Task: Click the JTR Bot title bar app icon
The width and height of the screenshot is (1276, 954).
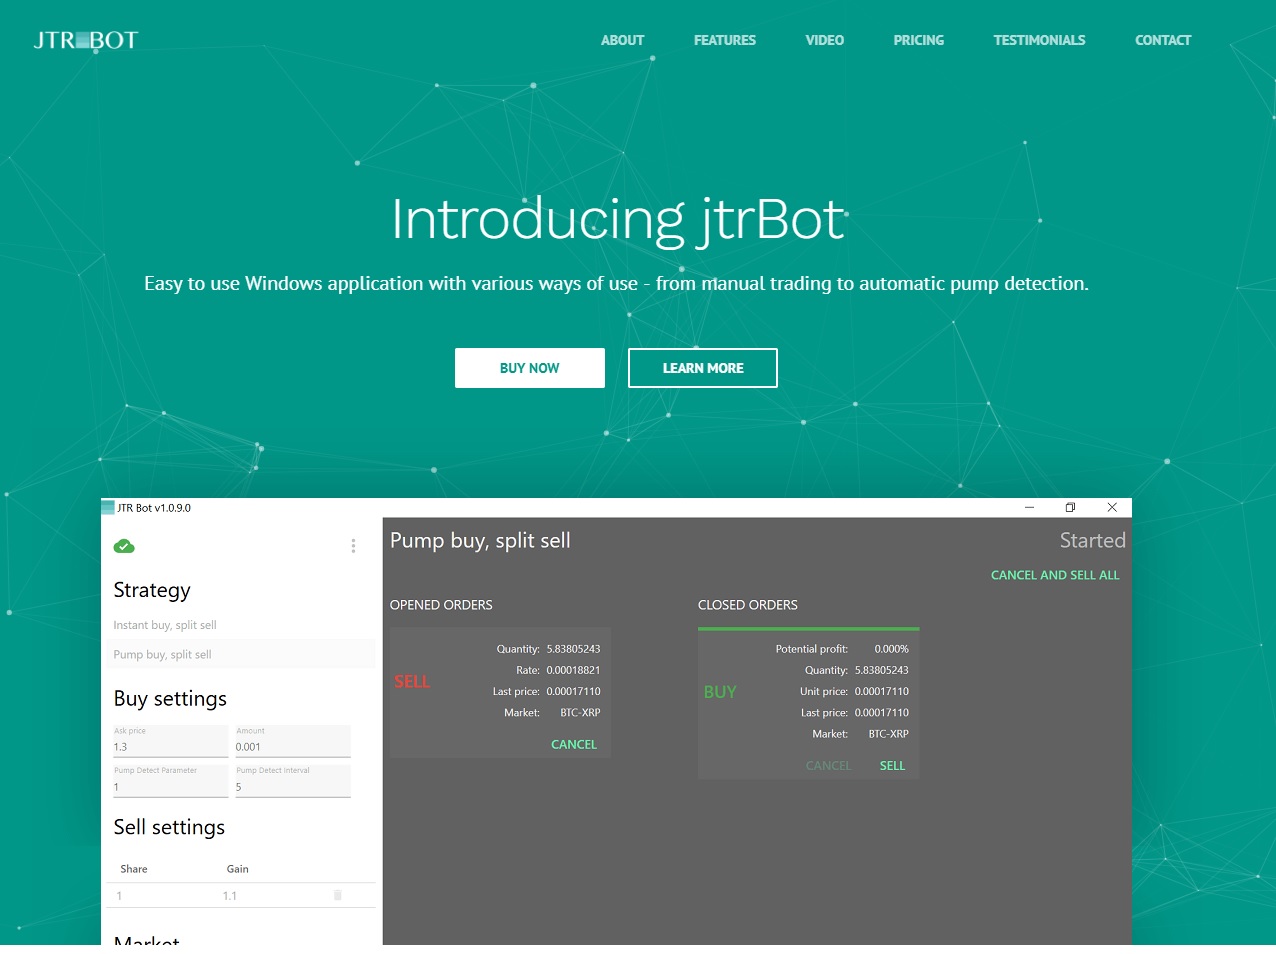Action: [108, 508]
